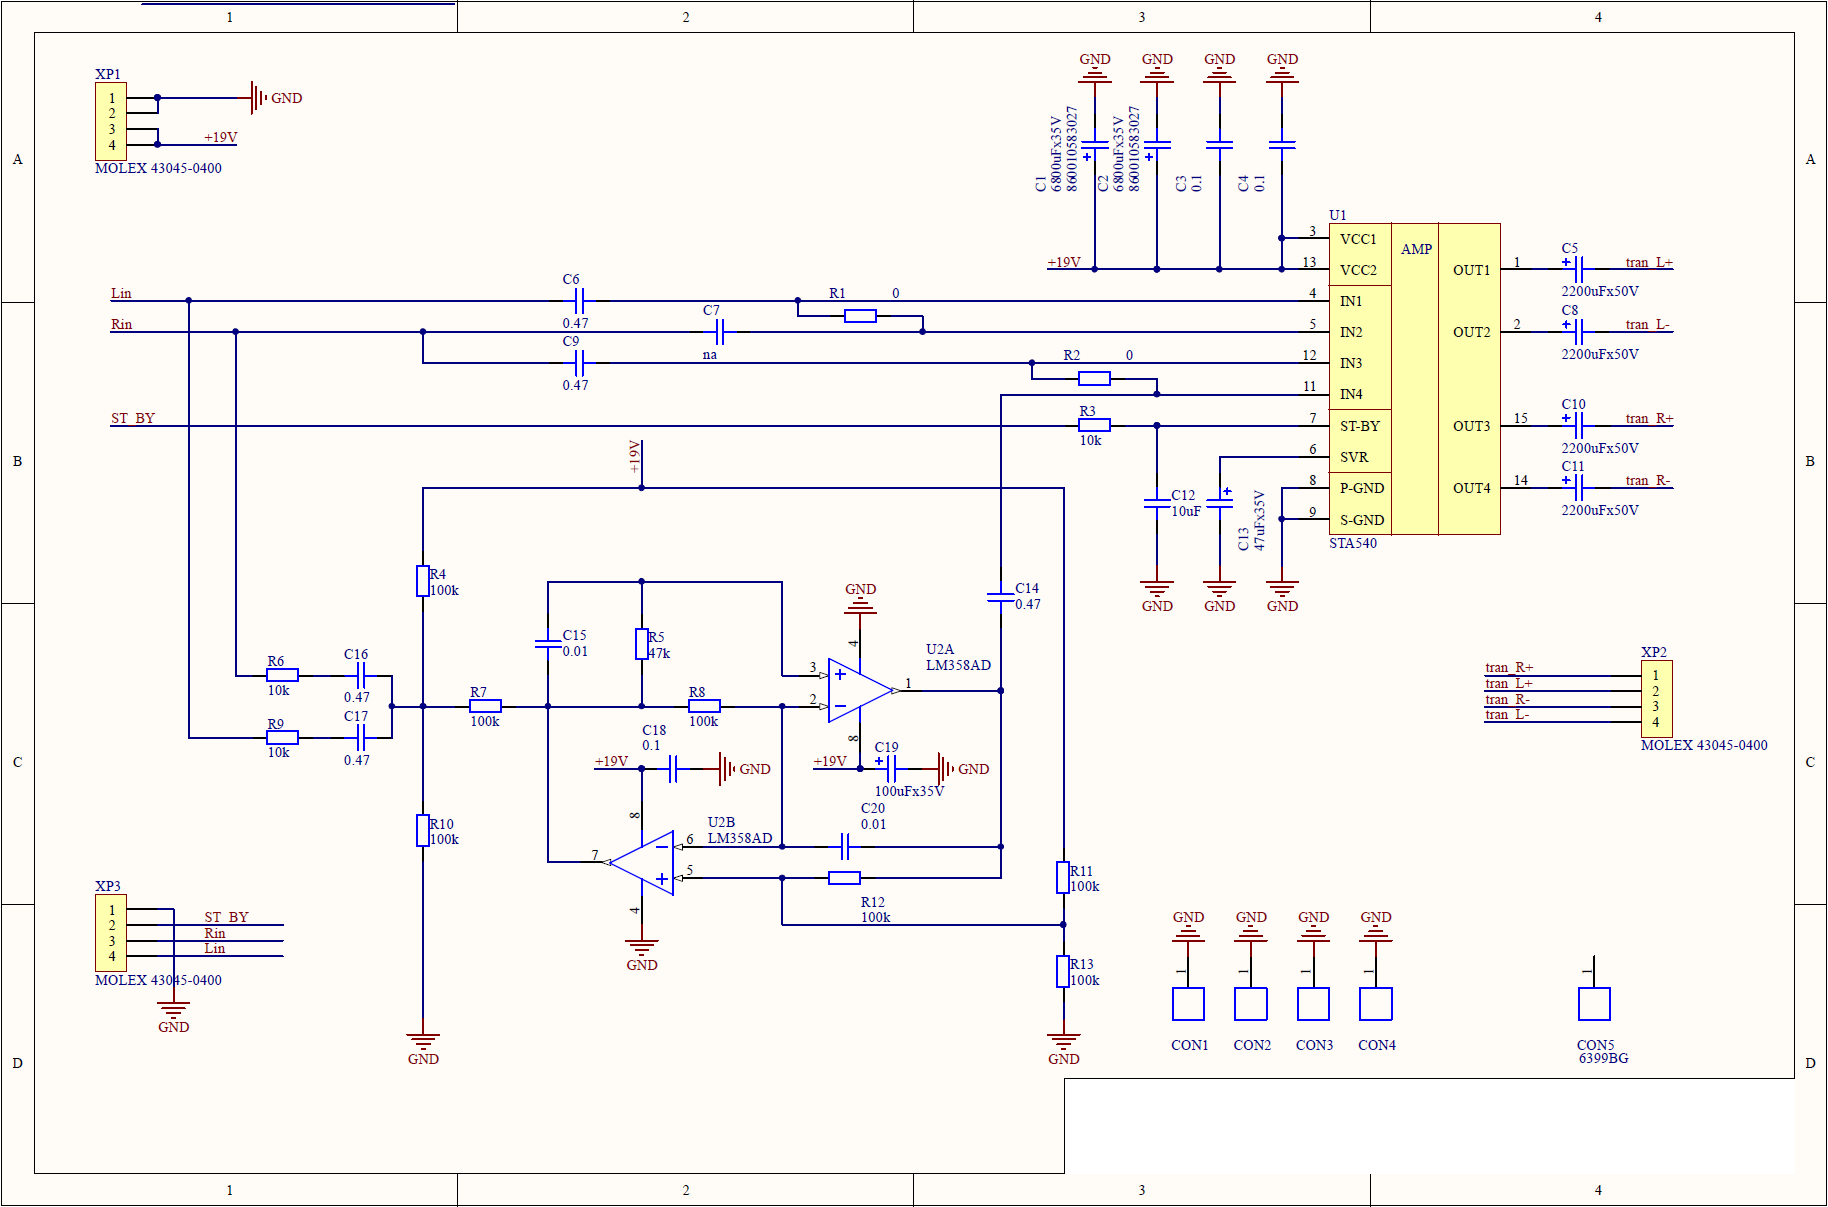The image size is (1828, 1207).
Task: Select the XP2 MOLEX connector
Action: (x=1656, y=699)
